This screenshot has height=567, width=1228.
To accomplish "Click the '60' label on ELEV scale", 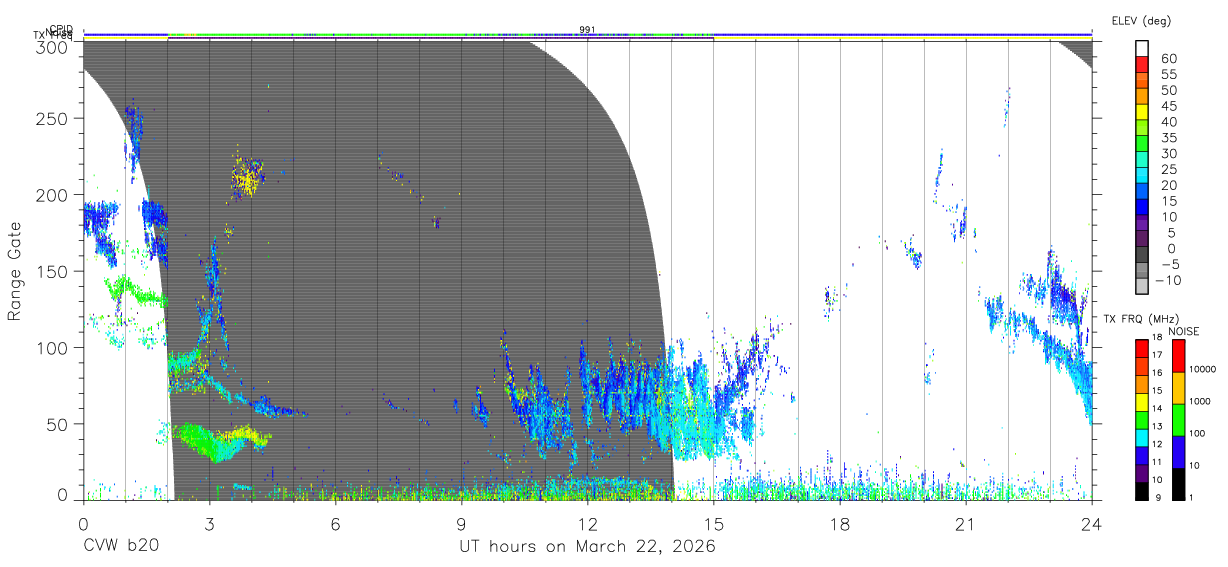I will pyautogui.click(x=1168, y=59).
